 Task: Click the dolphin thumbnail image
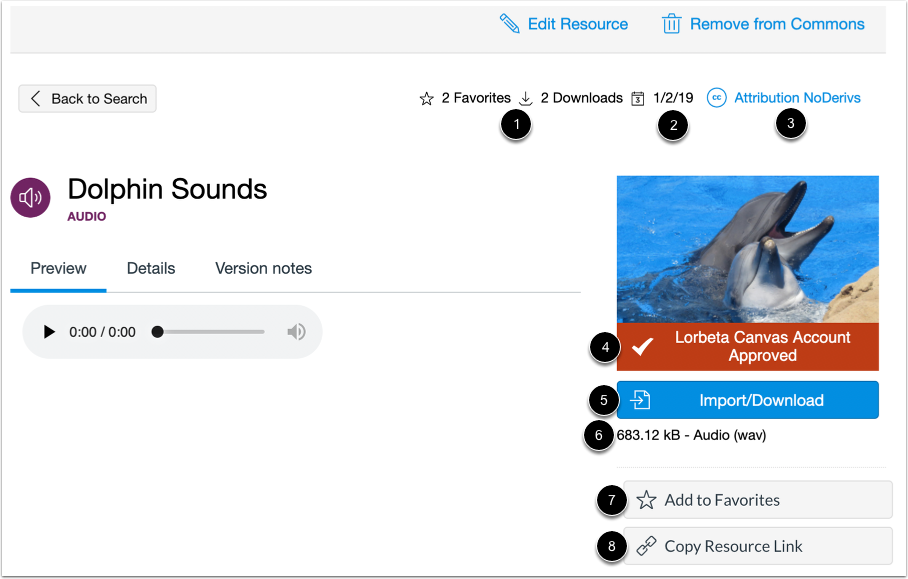click(747, 248)
